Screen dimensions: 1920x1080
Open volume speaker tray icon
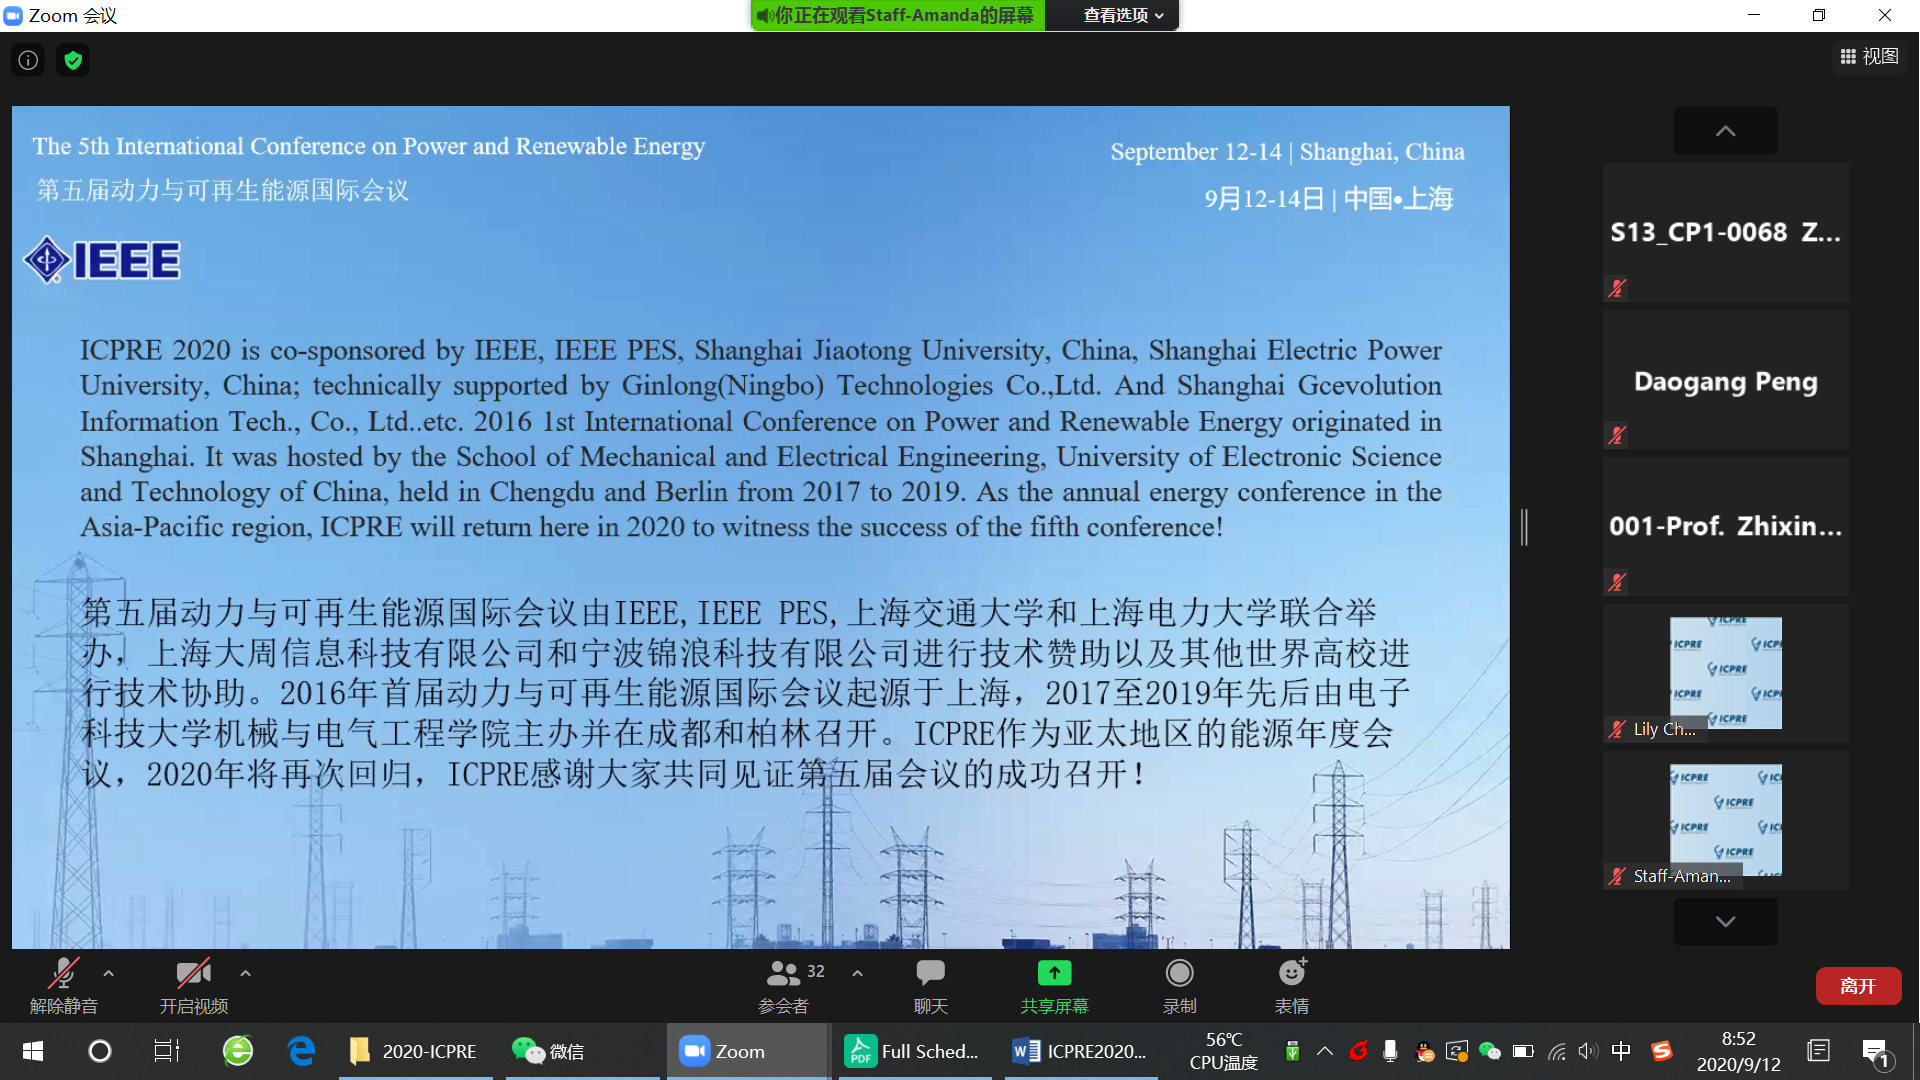point(1588,1051)
